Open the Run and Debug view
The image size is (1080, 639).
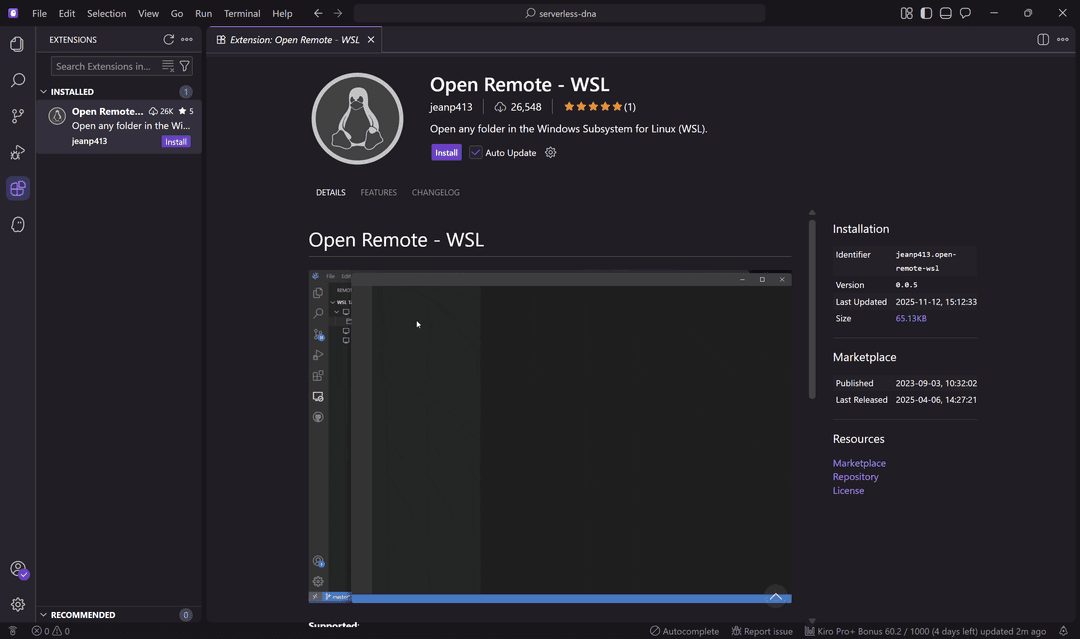(x=16, y=152)
